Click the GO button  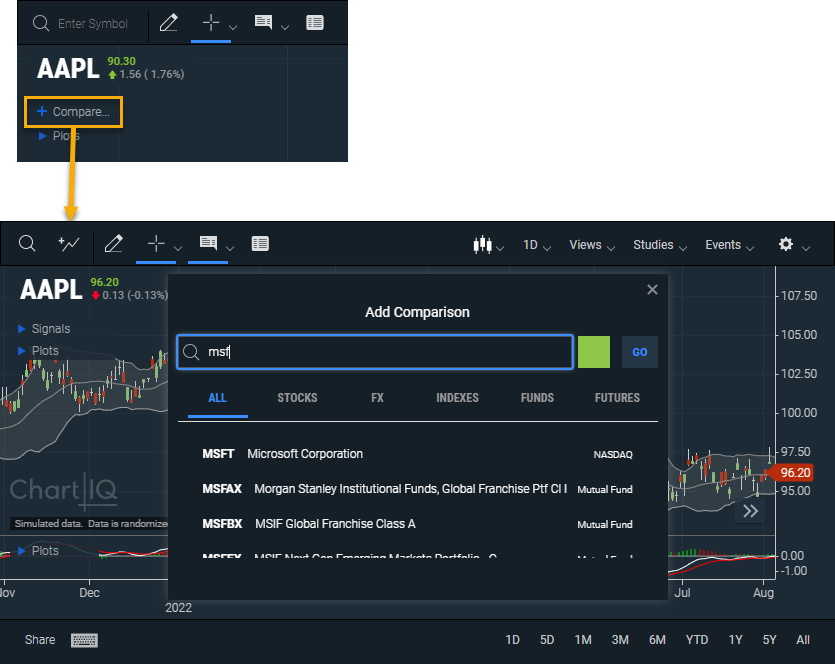(x=640, y=352)
